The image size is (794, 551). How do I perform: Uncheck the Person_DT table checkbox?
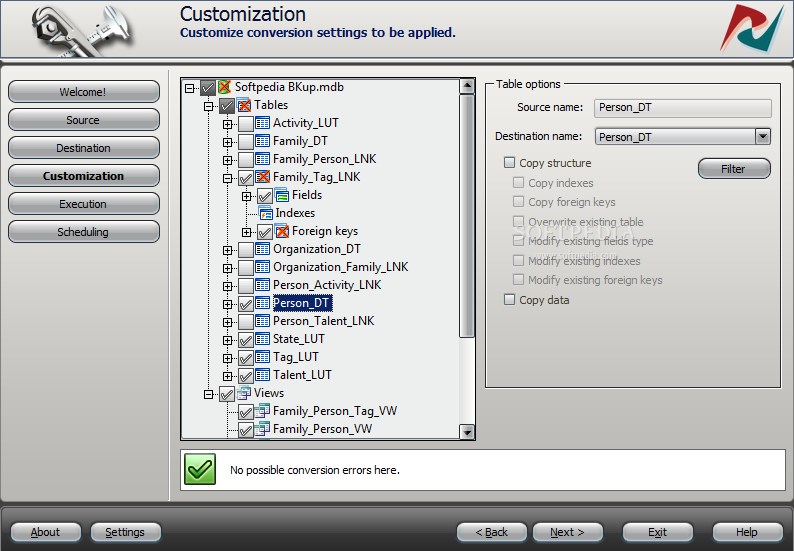coord(246,304)
